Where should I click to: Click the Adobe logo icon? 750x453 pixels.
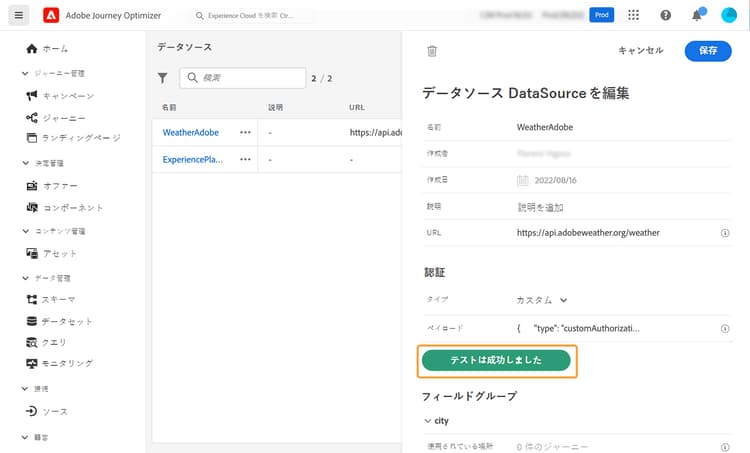pos(51,15)
